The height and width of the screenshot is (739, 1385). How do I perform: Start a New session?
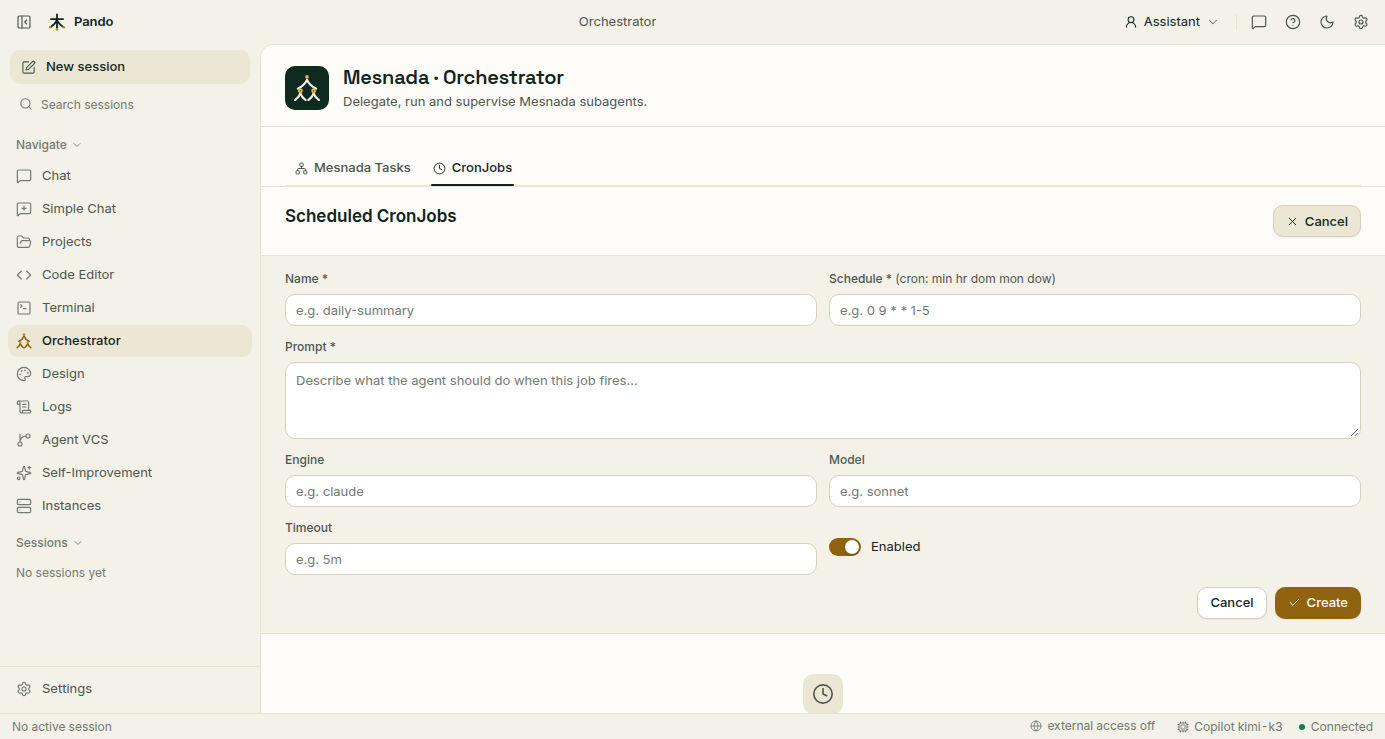click(x=130, y=67)
